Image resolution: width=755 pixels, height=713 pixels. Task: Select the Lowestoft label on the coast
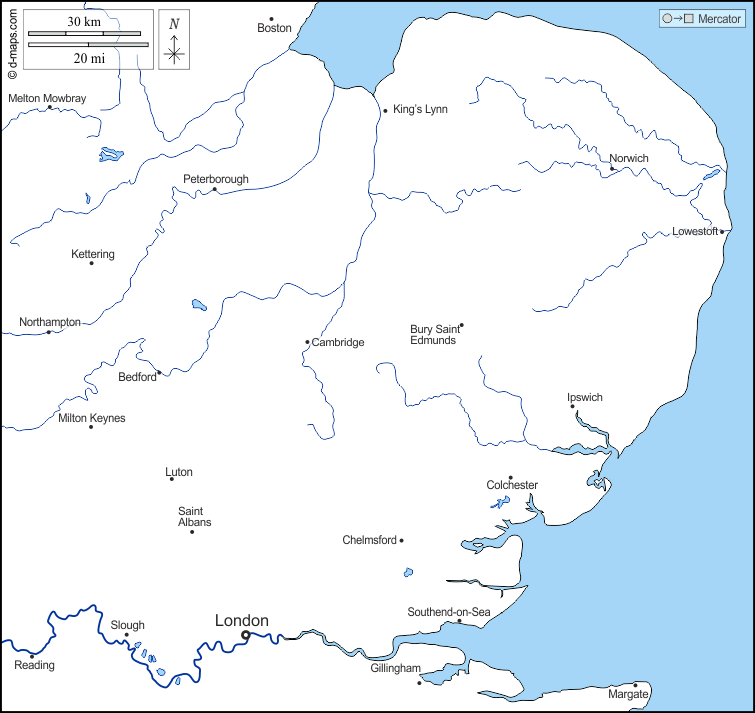point(695,231)
